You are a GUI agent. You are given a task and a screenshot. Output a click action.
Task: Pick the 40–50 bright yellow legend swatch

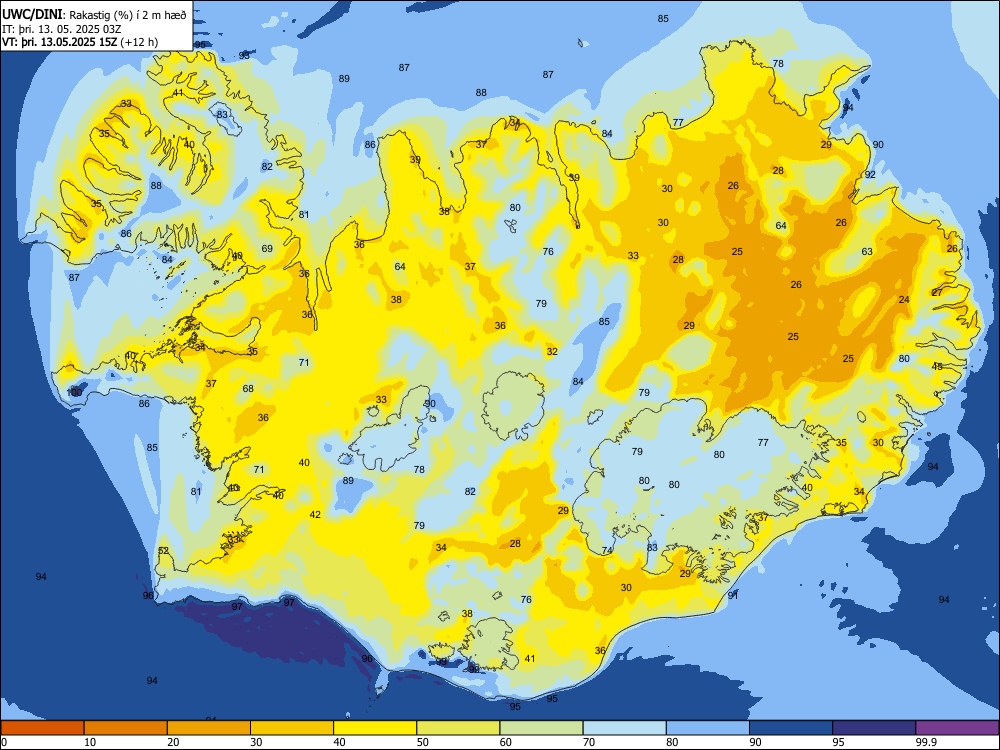(375, 728)
